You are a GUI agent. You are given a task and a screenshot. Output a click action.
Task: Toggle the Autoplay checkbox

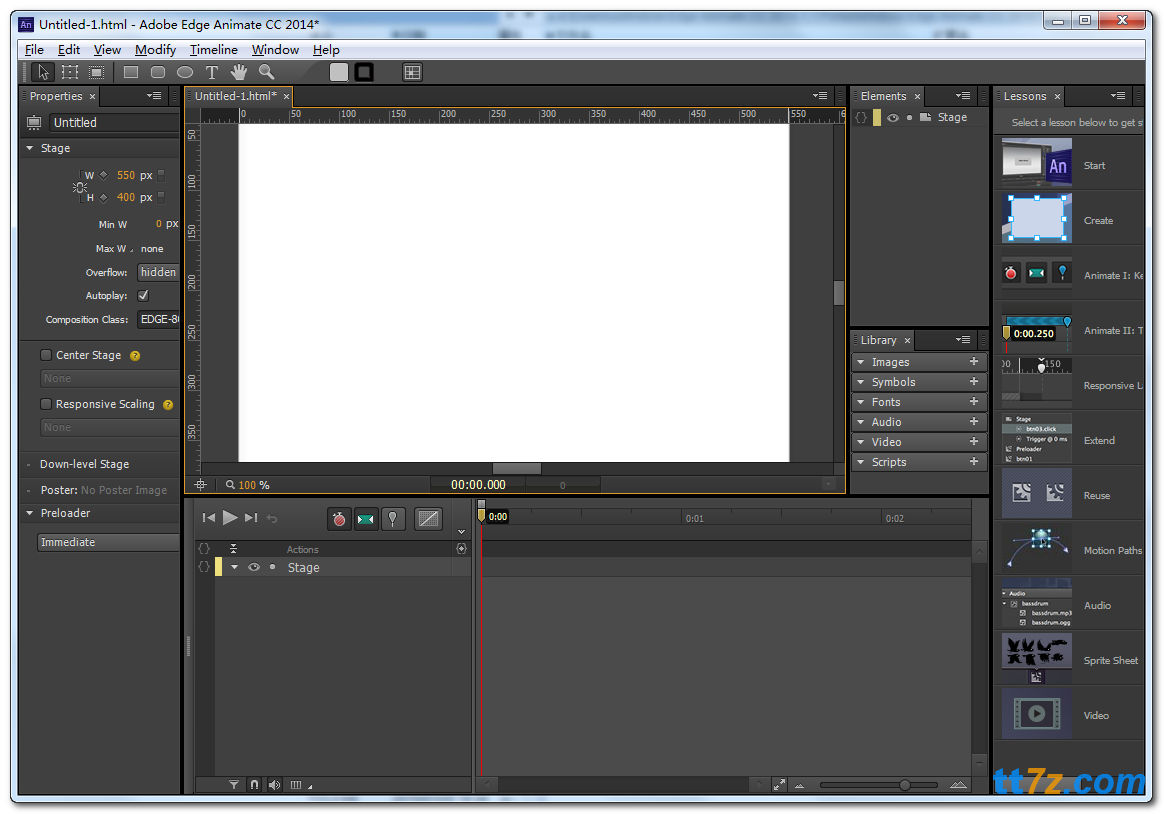tap(143, 295)
